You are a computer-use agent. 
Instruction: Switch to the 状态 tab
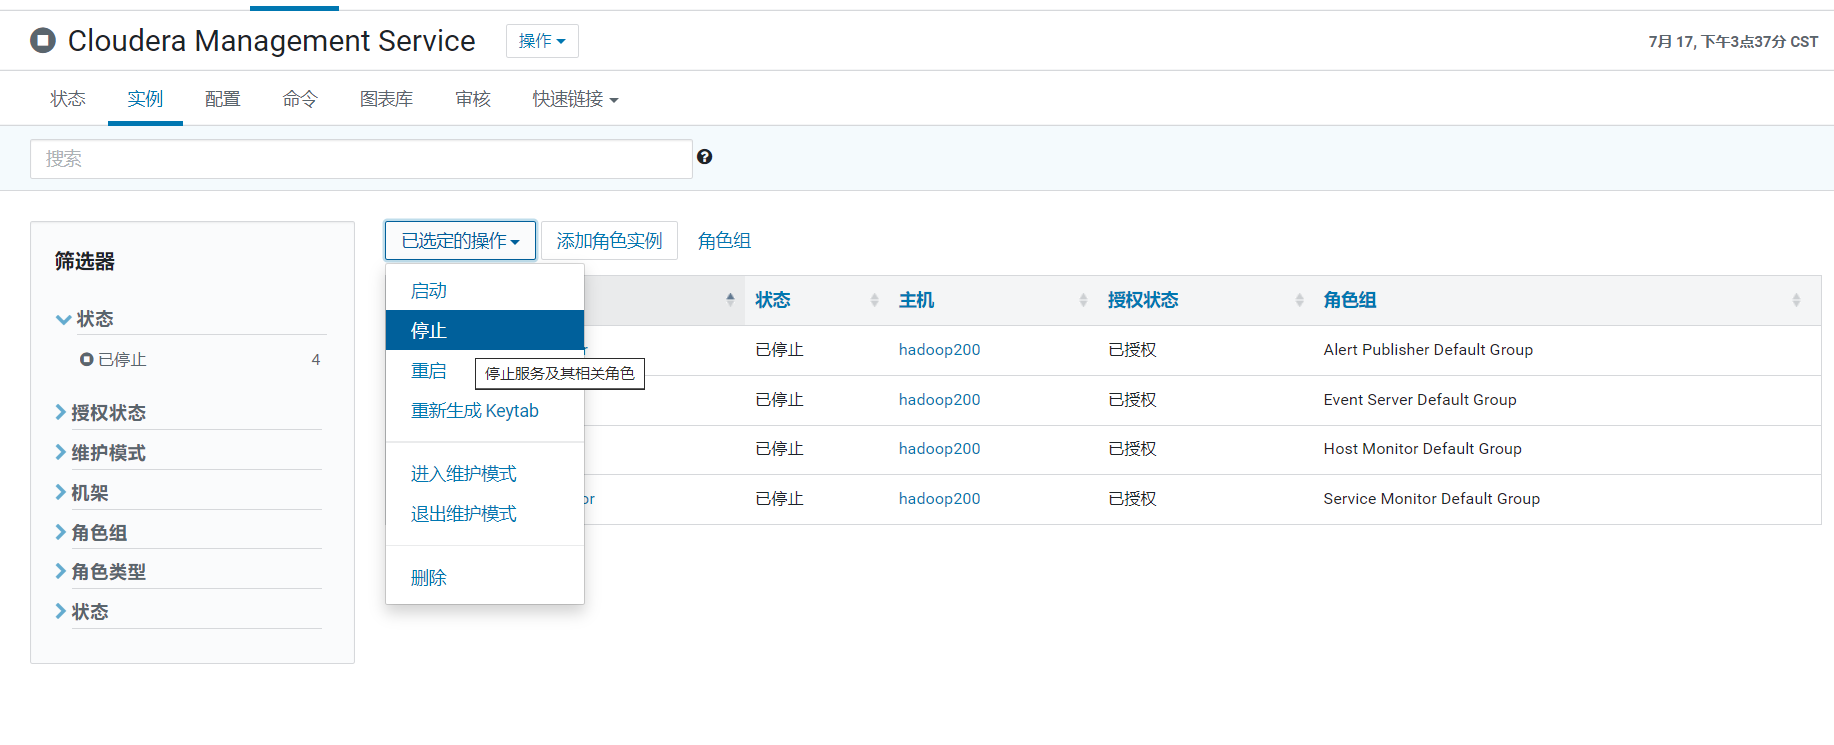[68, 99]
